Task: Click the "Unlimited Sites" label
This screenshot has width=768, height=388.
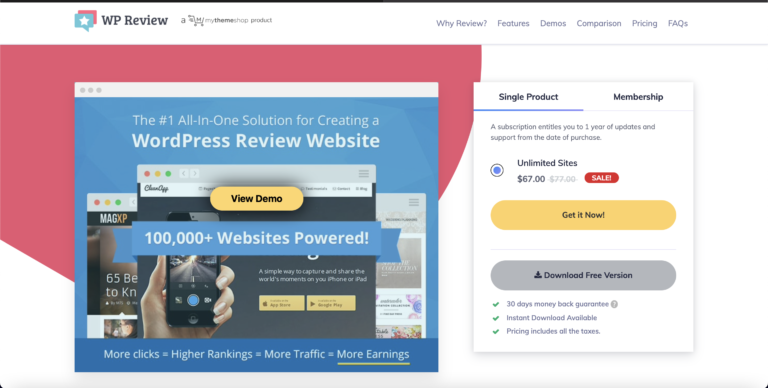Action: pos(547,163)
